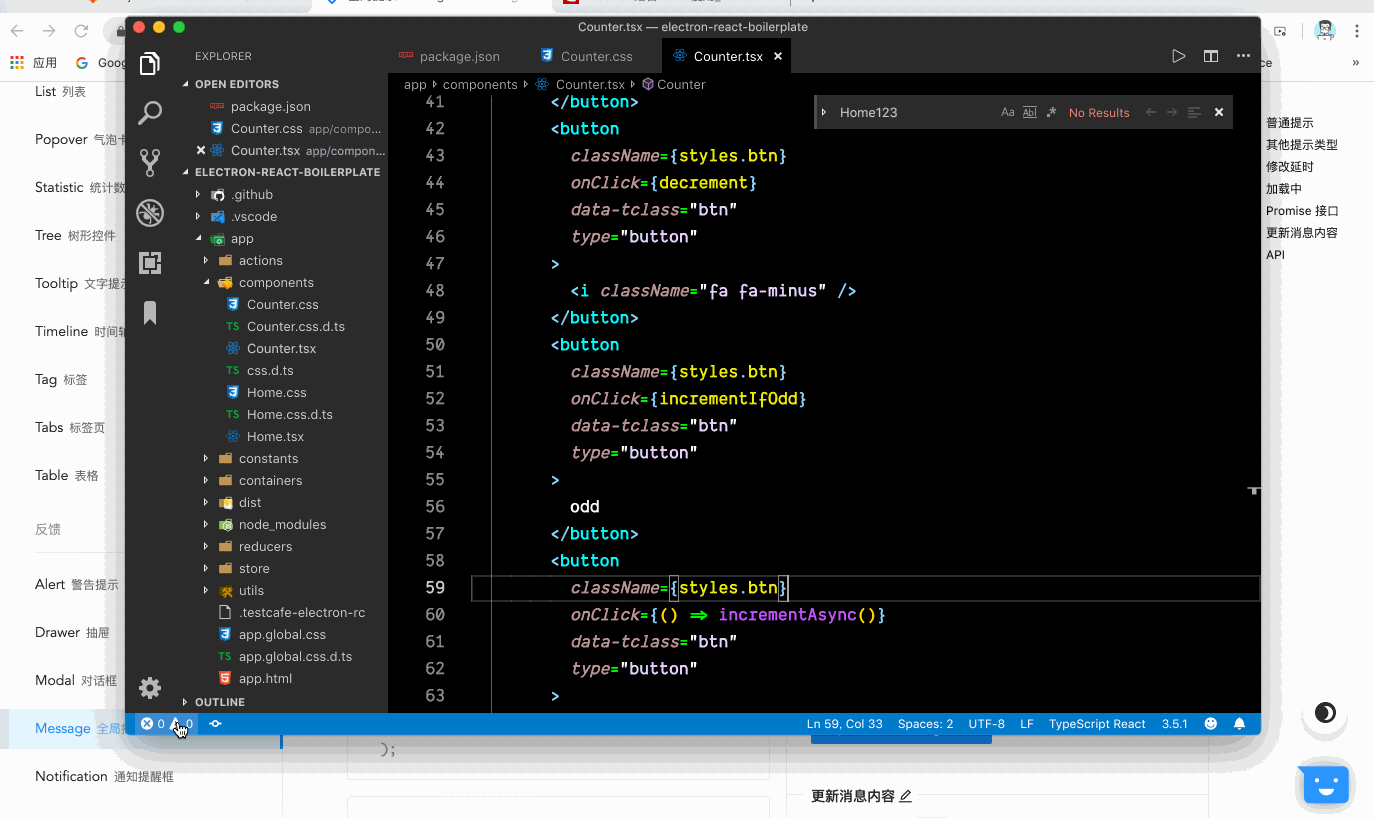
Task: Split the editor to the right
Action: click(1211, 56)
